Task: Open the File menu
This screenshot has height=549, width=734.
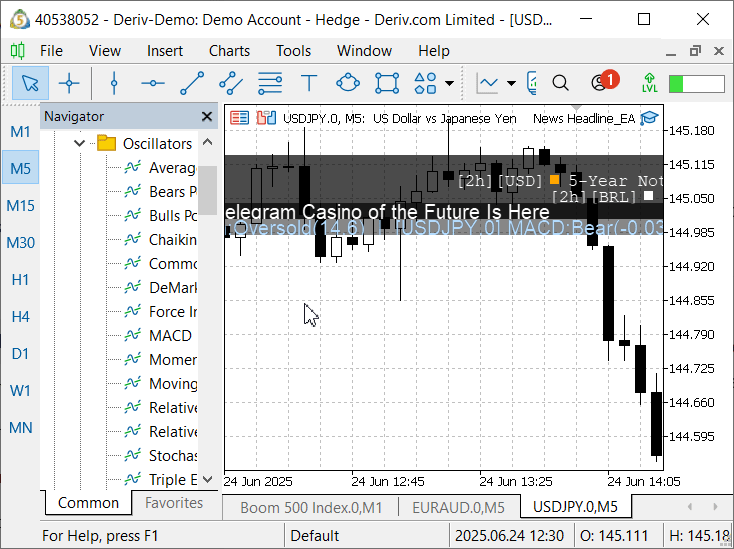Action: point(51,51)
